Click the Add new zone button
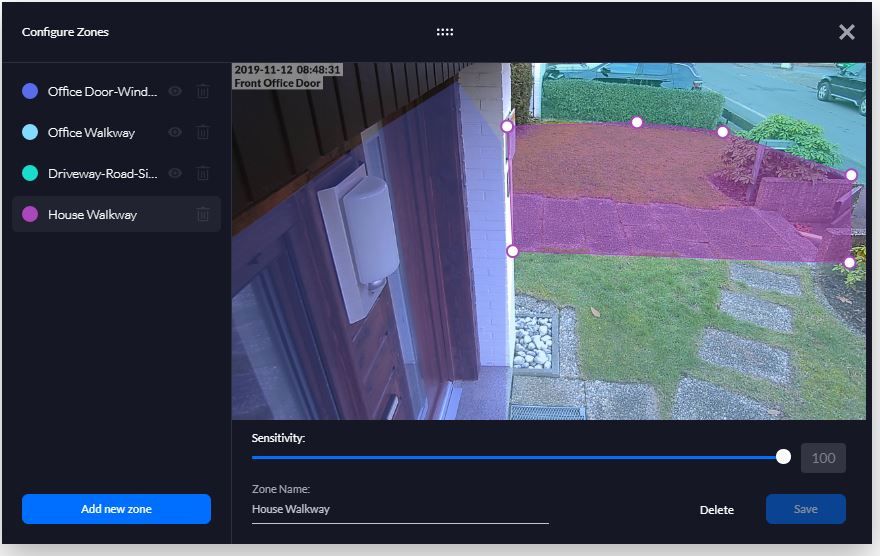880x556 pixels. pyautogui.click(x=116, y=509)
